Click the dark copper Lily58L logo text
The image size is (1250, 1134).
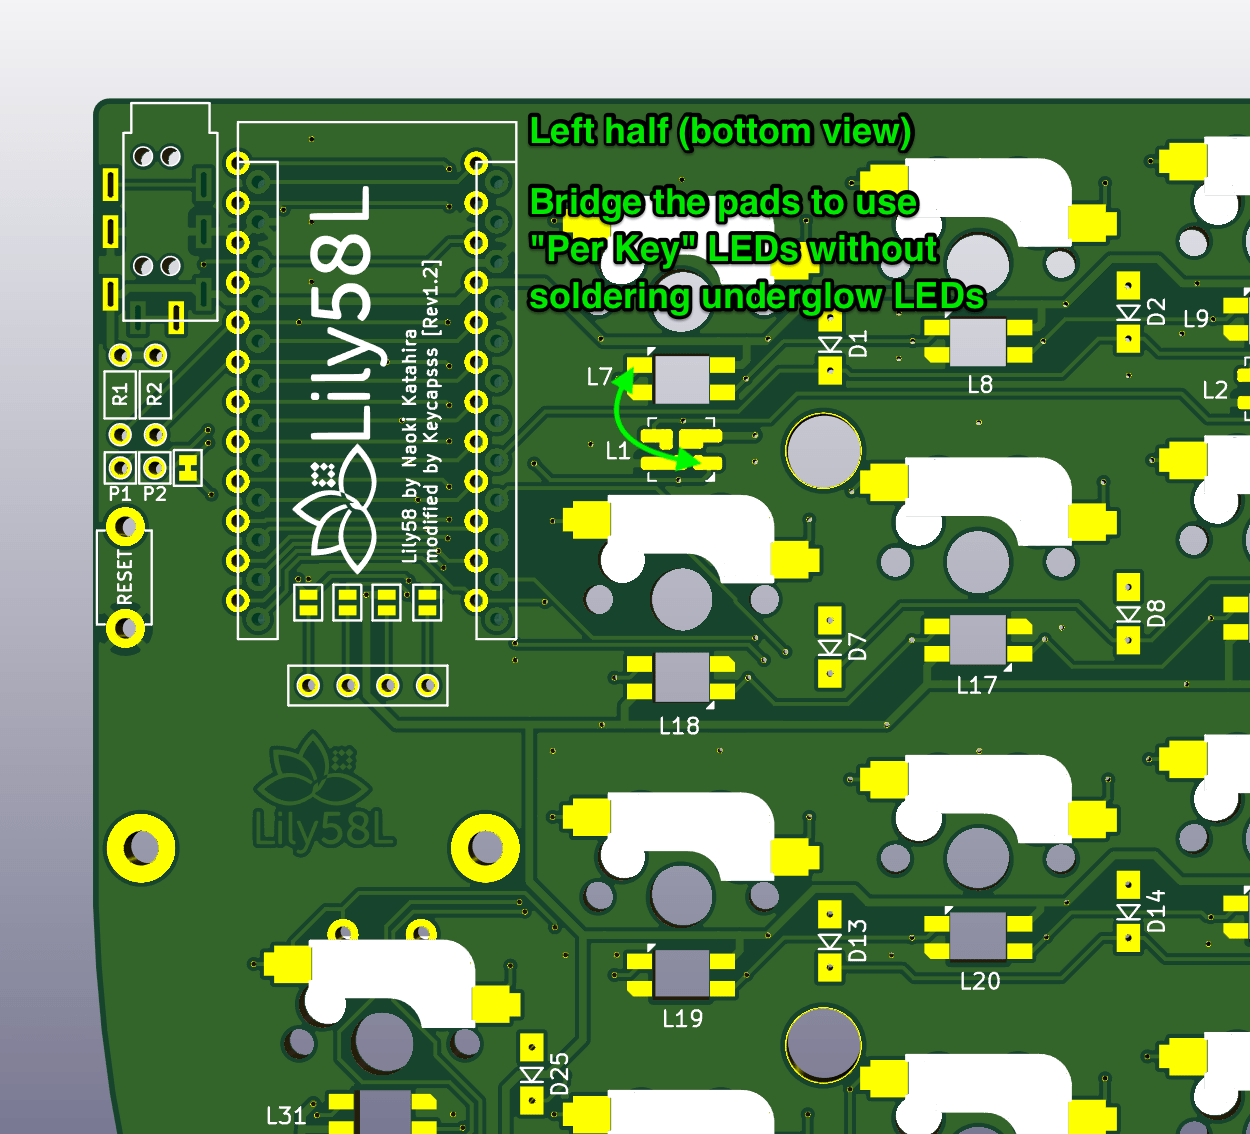324,829
